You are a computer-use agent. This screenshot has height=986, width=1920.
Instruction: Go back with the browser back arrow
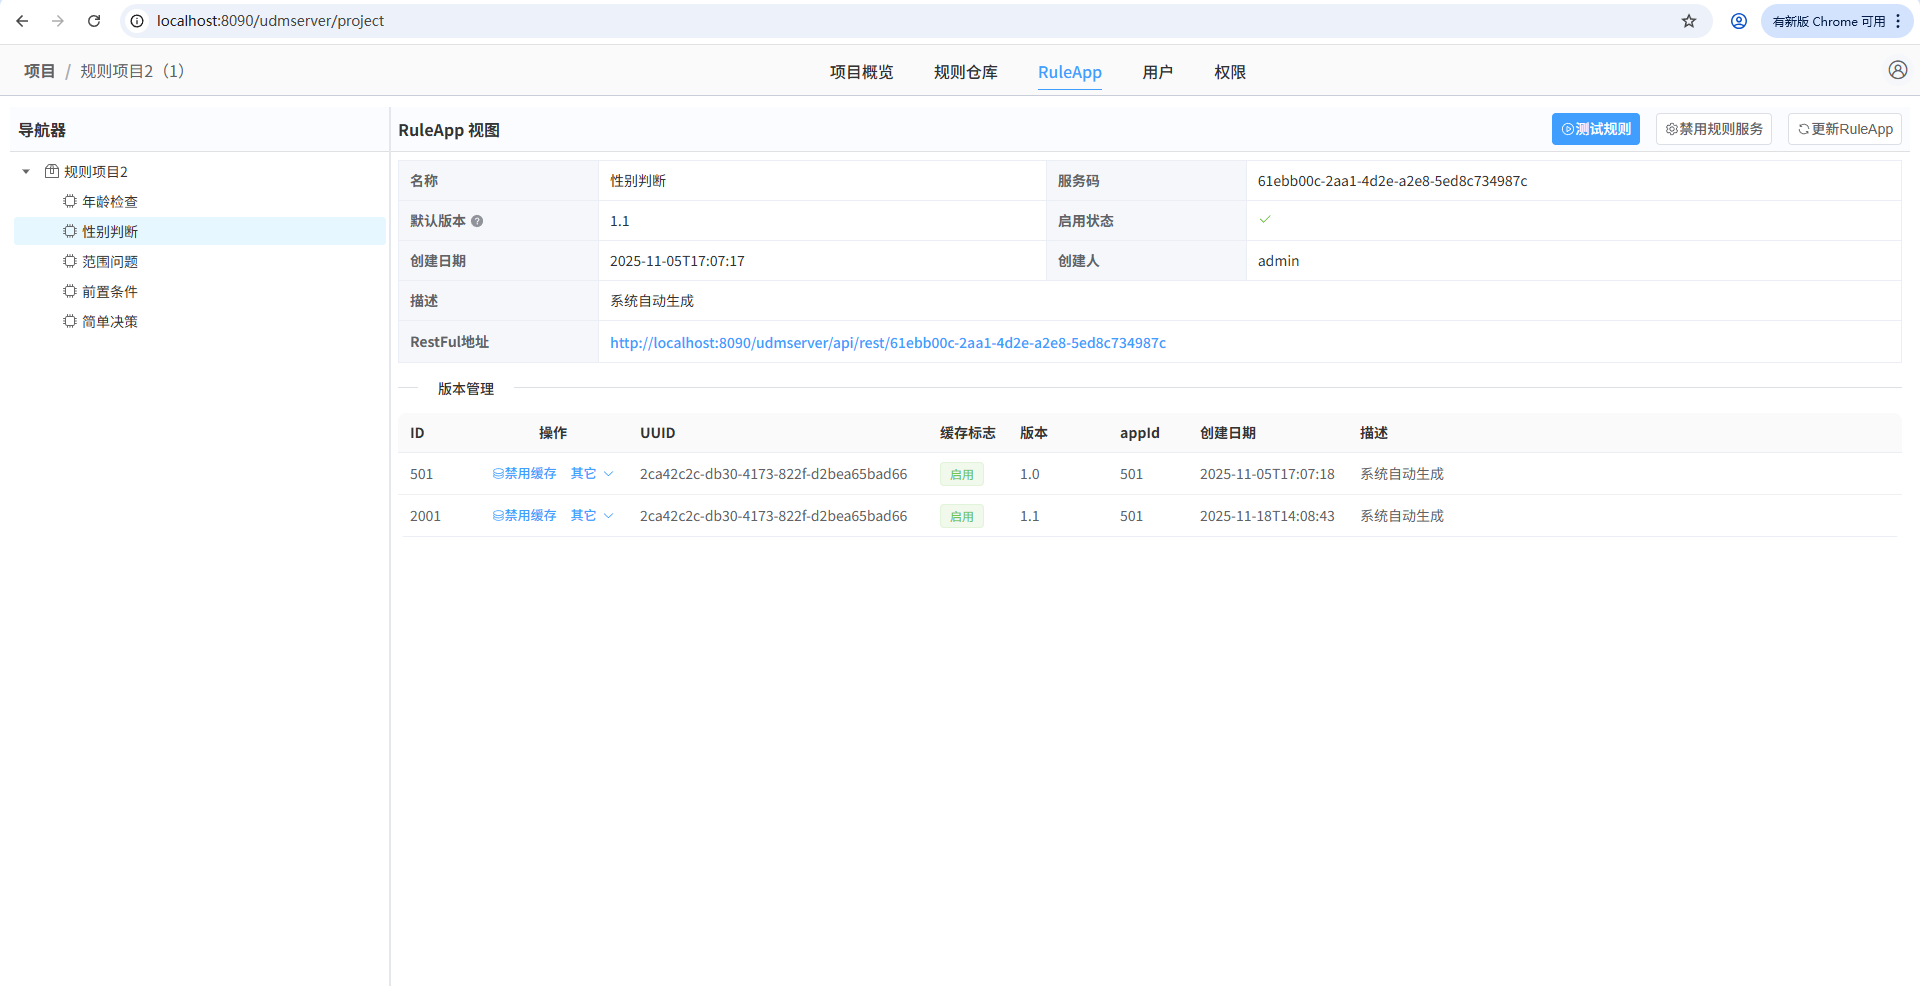click(x=22, y=21)
